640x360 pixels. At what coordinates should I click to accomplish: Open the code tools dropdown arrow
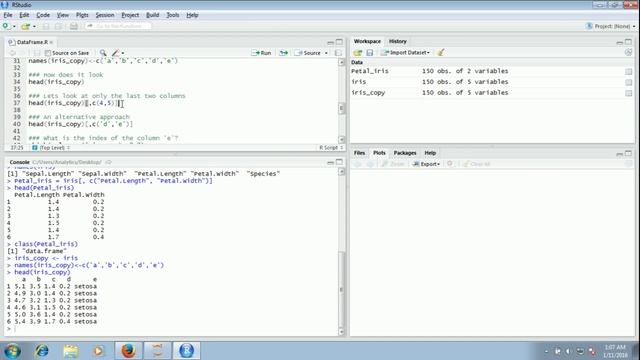coord(122,53)
